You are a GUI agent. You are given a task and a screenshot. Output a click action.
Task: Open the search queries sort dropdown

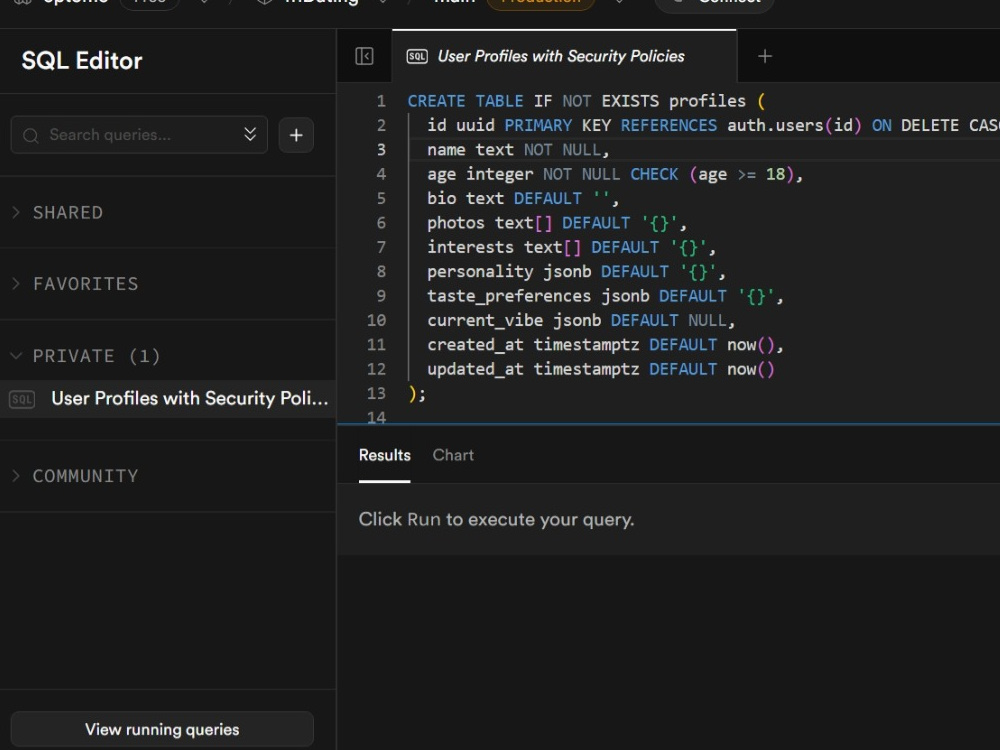pos(250,134)
